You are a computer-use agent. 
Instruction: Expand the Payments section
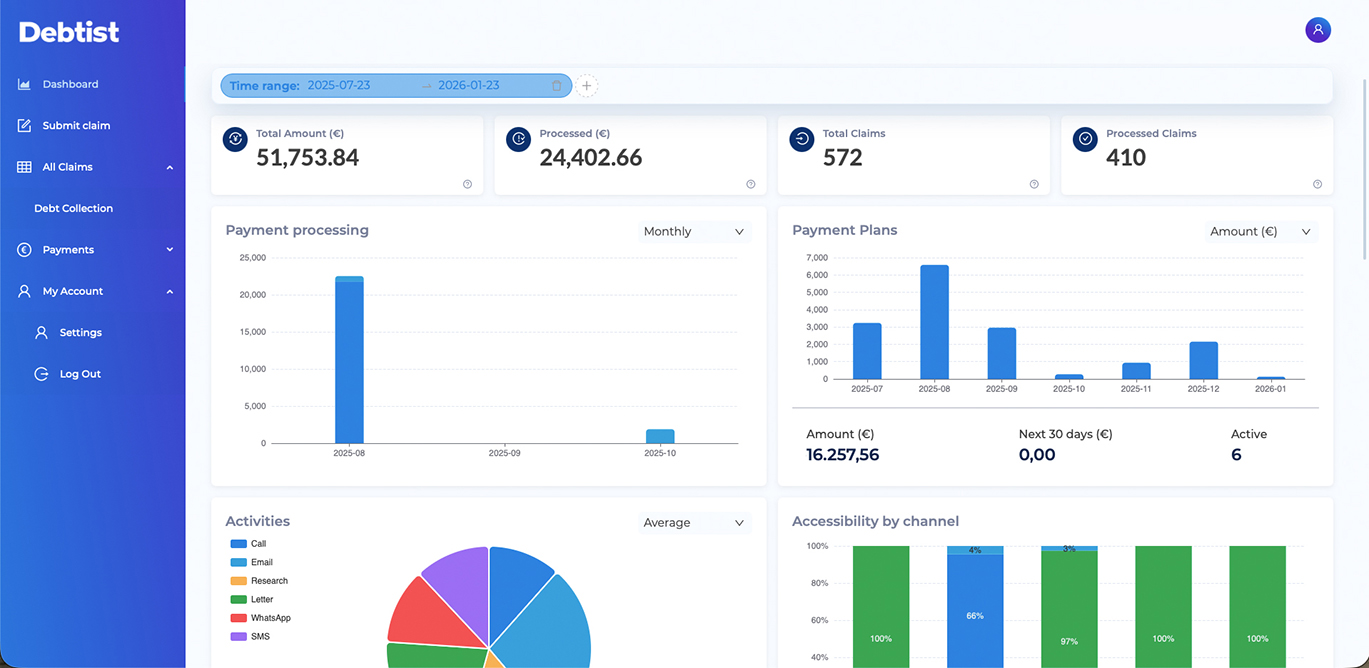170,249
